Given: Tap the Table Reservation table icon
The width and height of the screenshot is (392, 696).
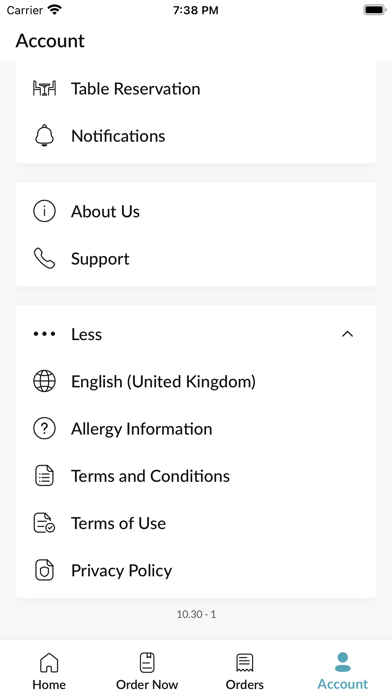Looking at the screenshot, I should (44, 88).
